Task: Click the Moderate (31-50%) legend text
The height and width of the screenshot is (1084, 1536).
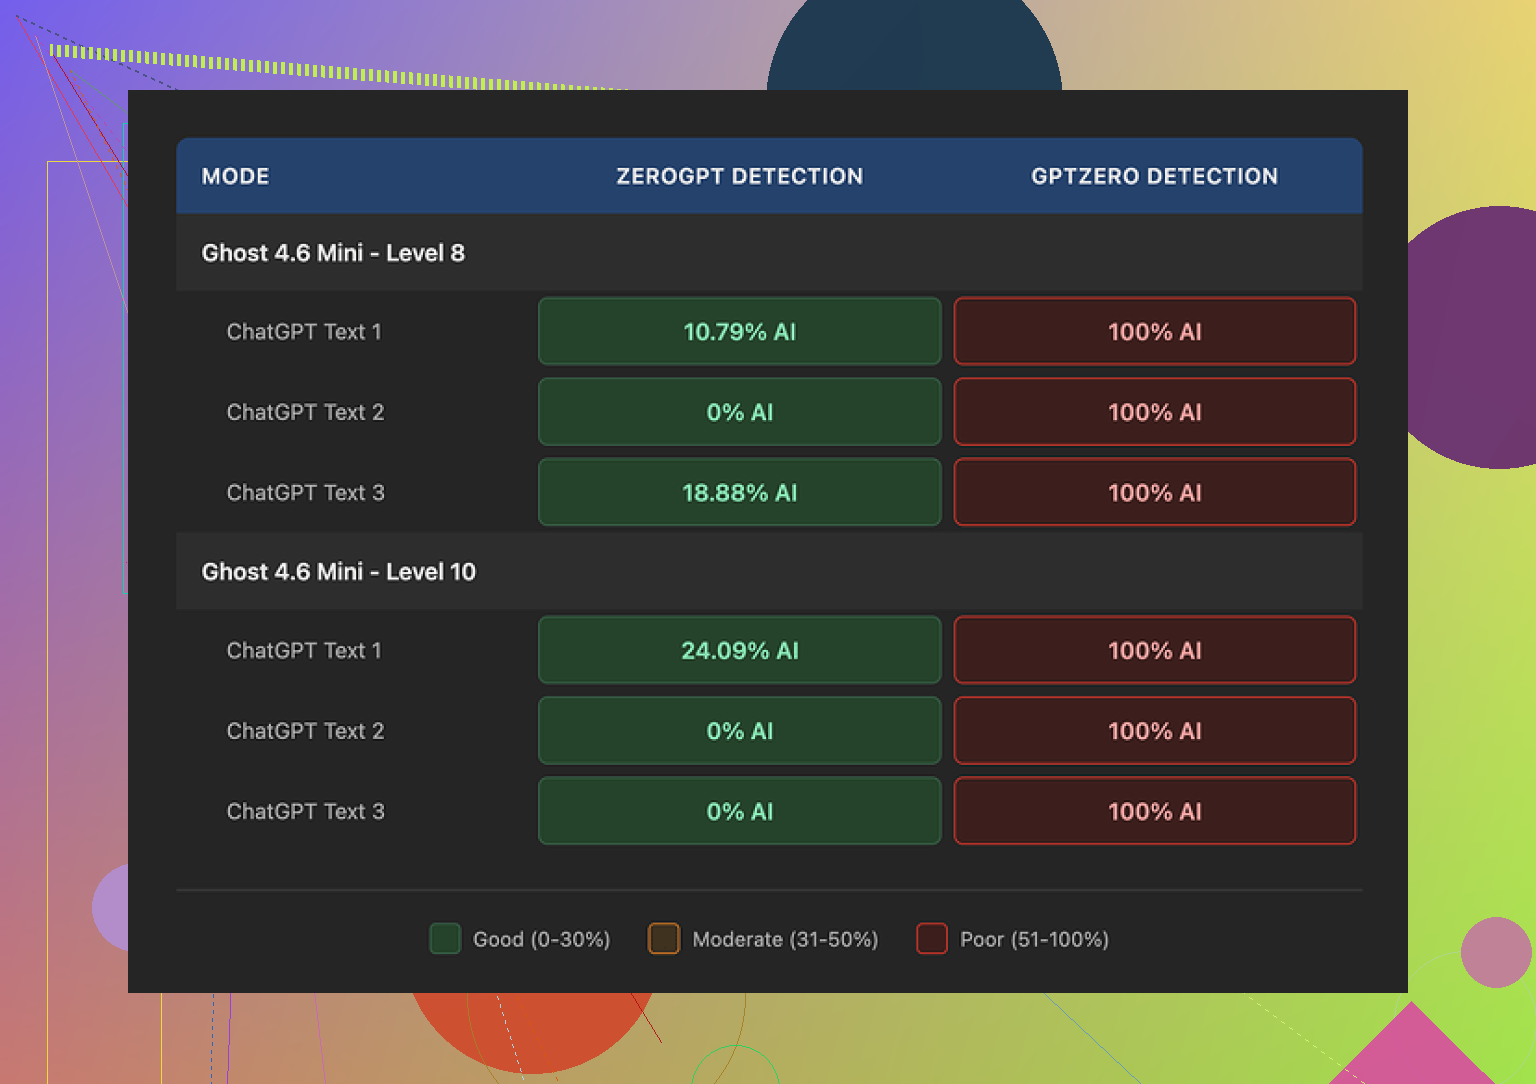Action: click(x=785, y=940)
